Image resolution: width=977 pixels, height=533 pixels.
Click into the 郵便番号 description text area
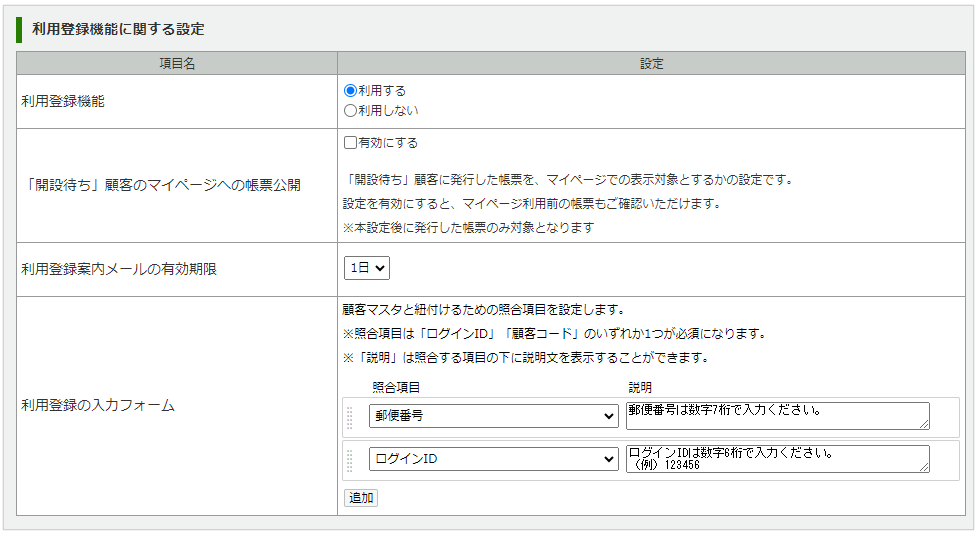tap(776, 415)
